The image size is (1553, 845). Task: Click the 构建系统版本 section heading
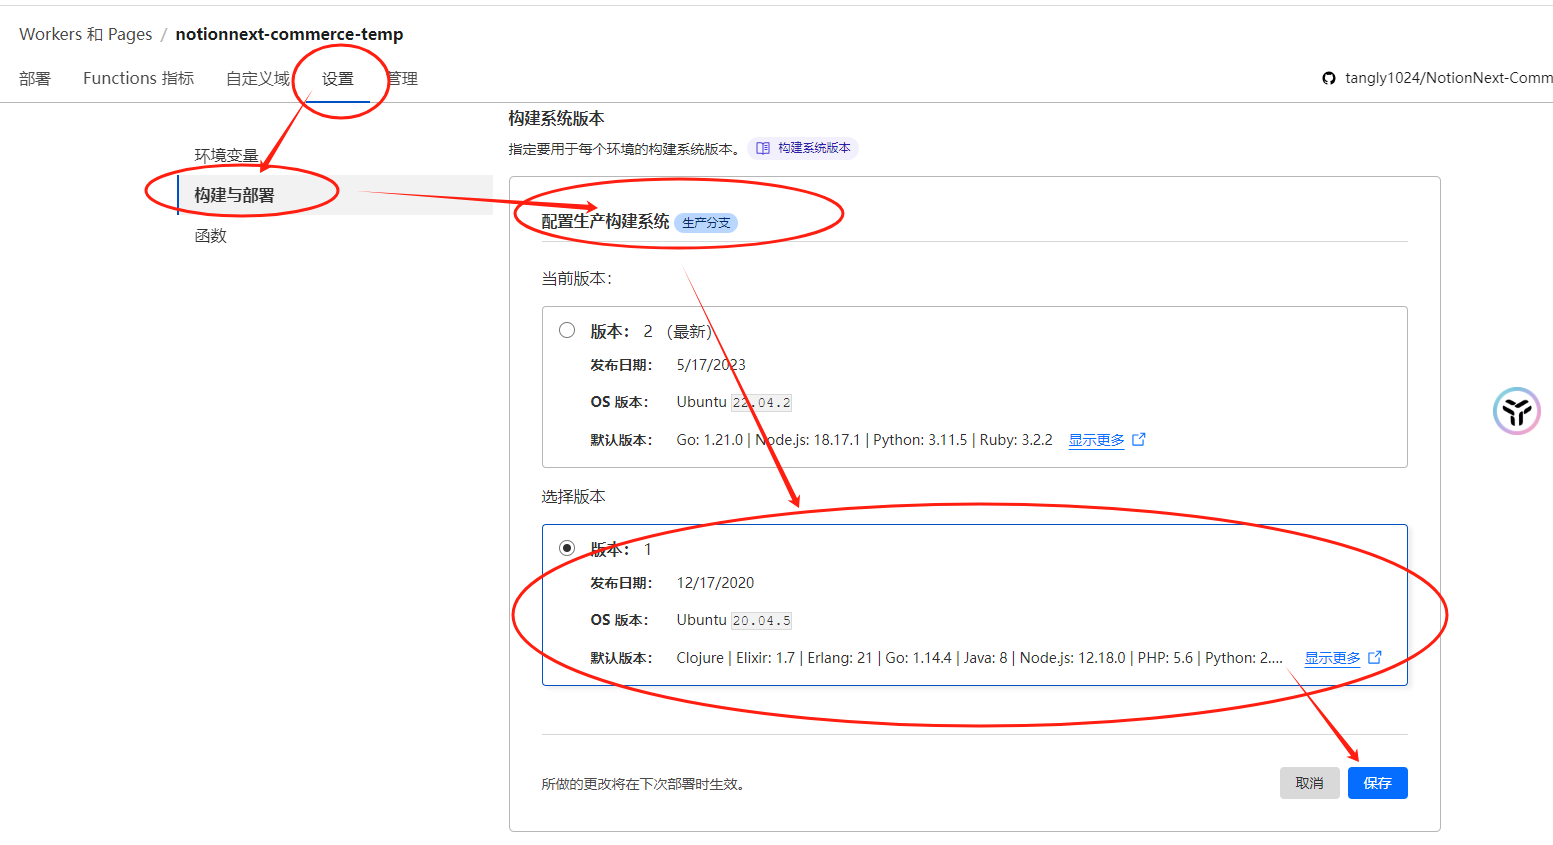pyautogui.click(x=556, y=118)
